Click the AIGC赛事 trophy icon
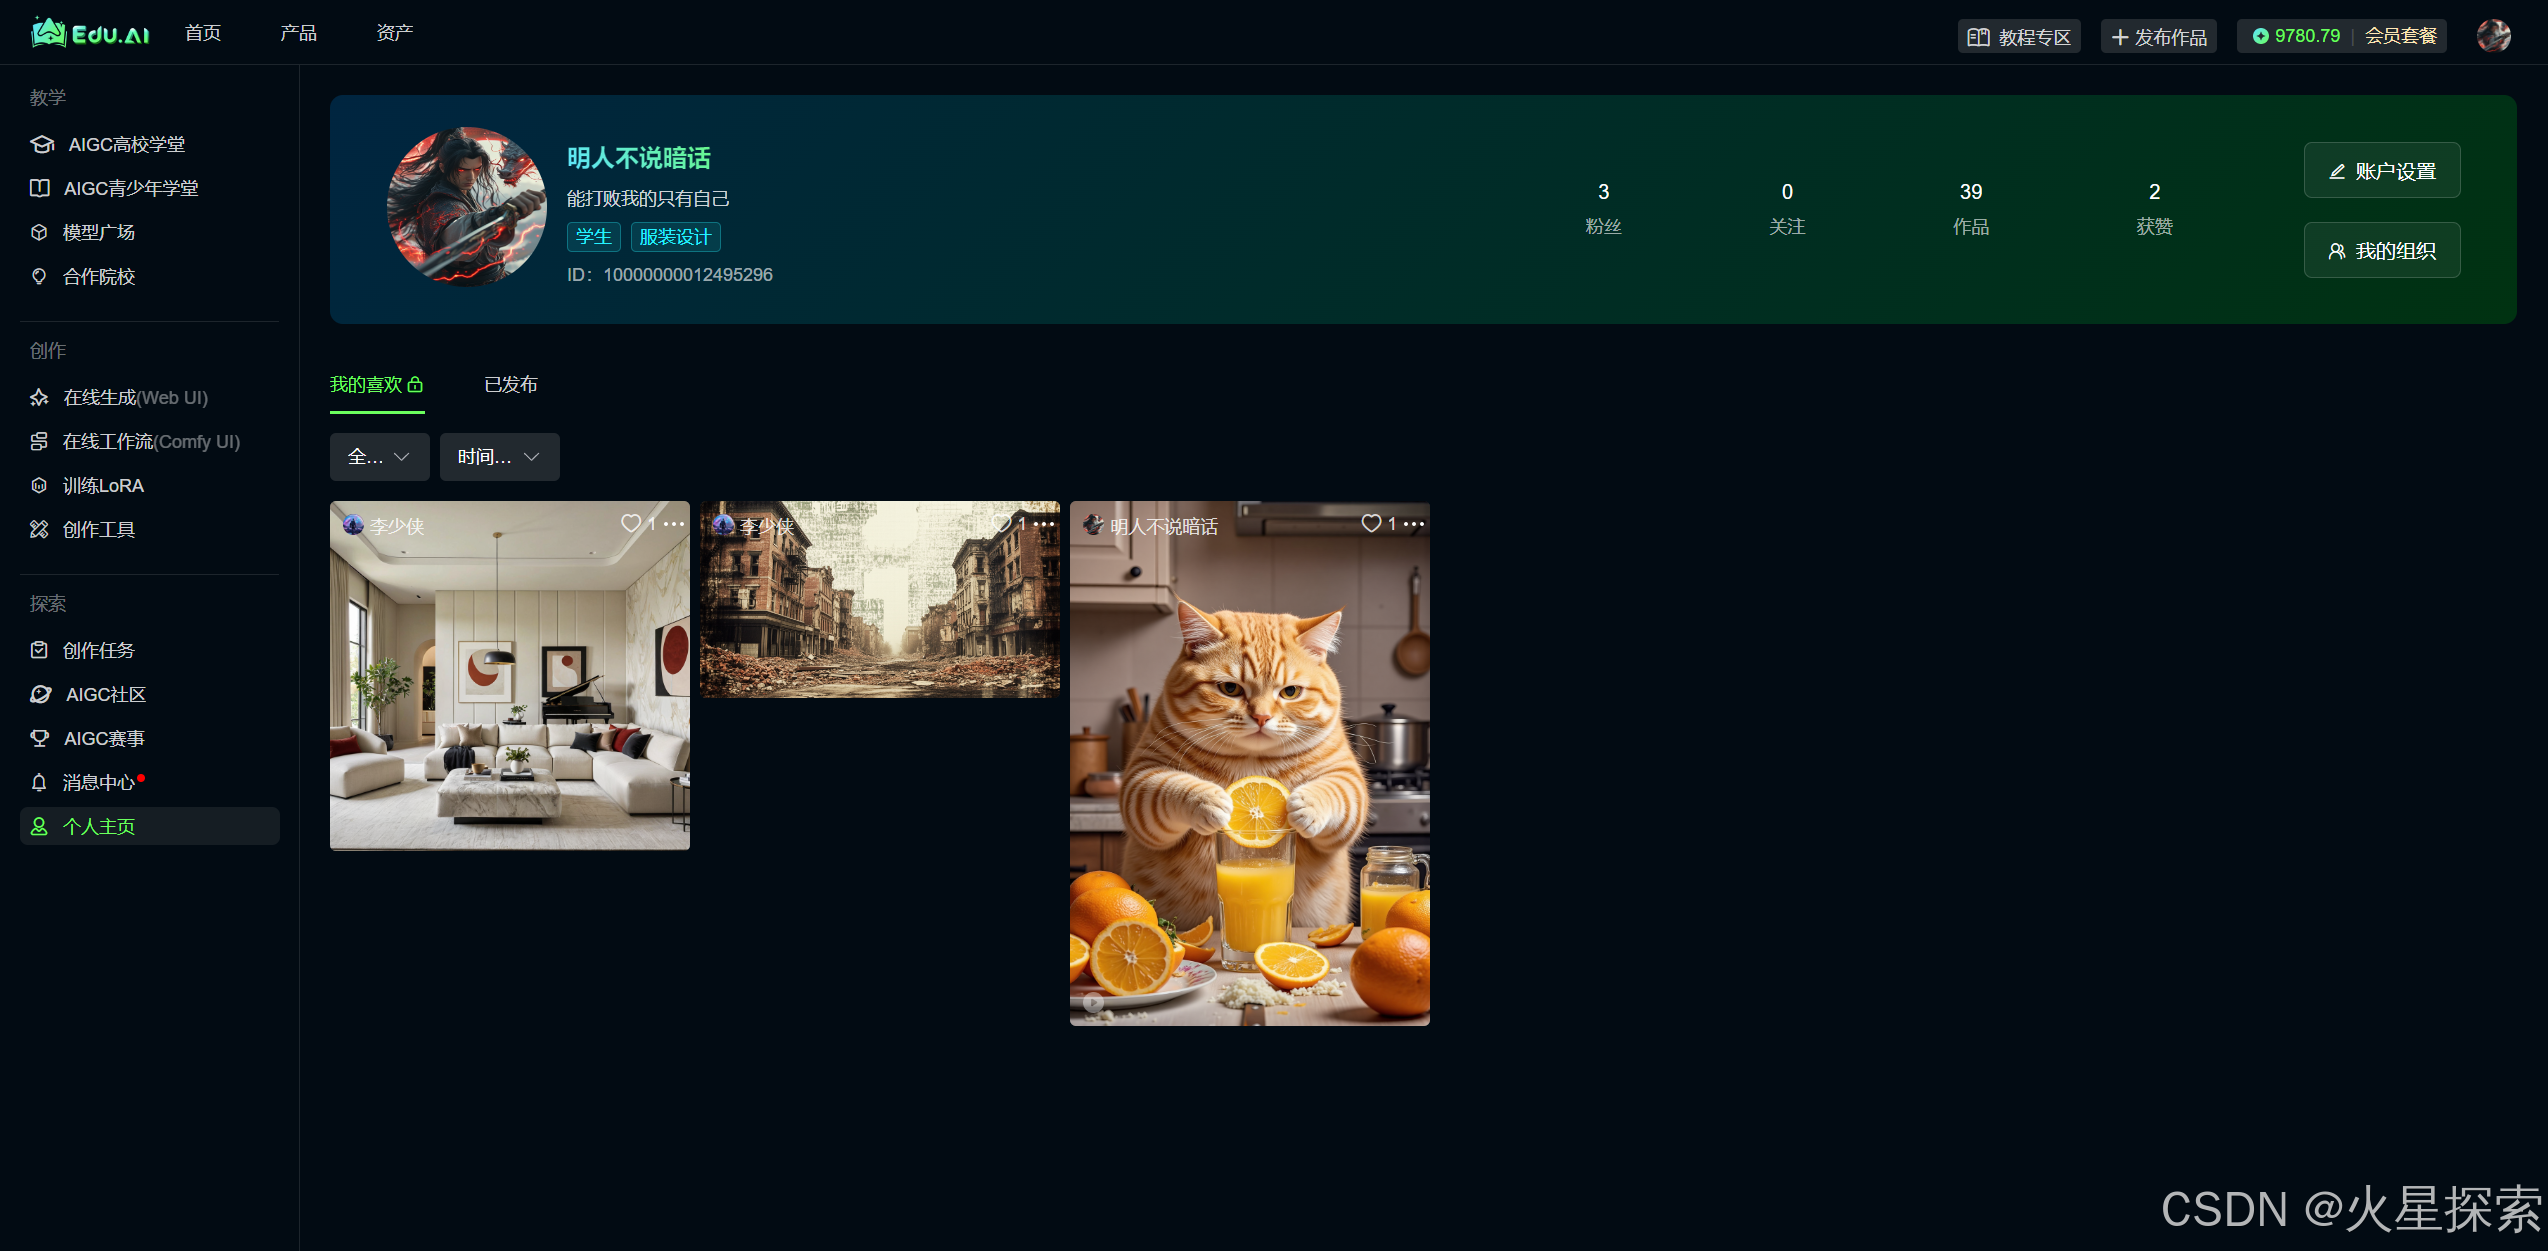The image size is (2548, 1251). (x=39, y=738)
